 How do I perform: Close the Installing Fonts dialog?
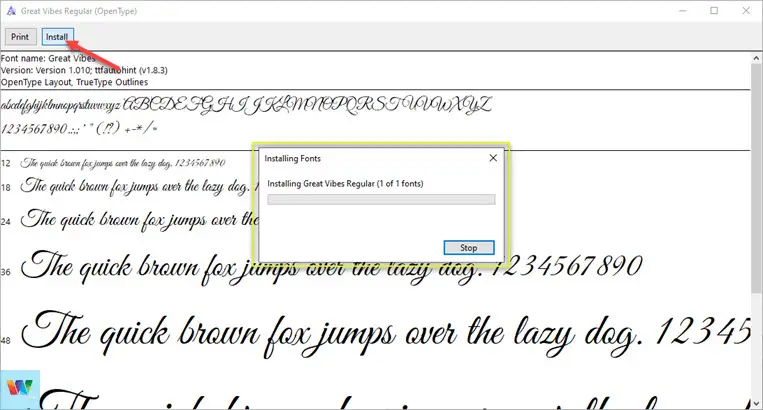point(493,158)
